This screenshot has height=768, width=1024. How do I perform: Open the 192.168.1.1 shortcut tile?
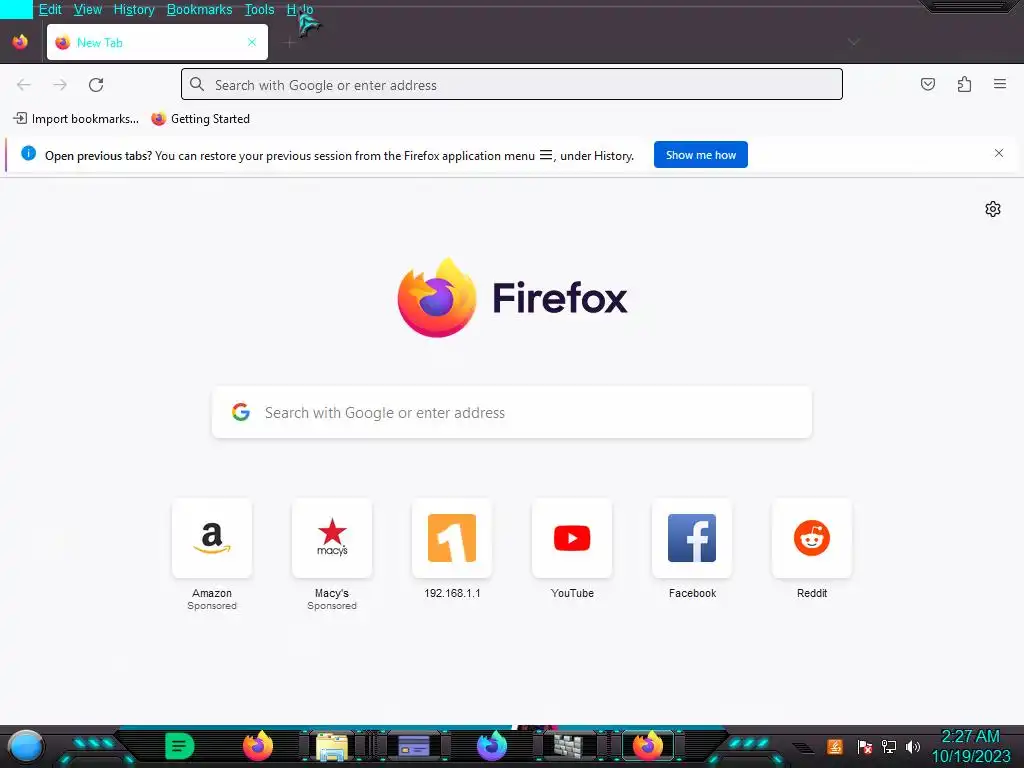[452, 538]
